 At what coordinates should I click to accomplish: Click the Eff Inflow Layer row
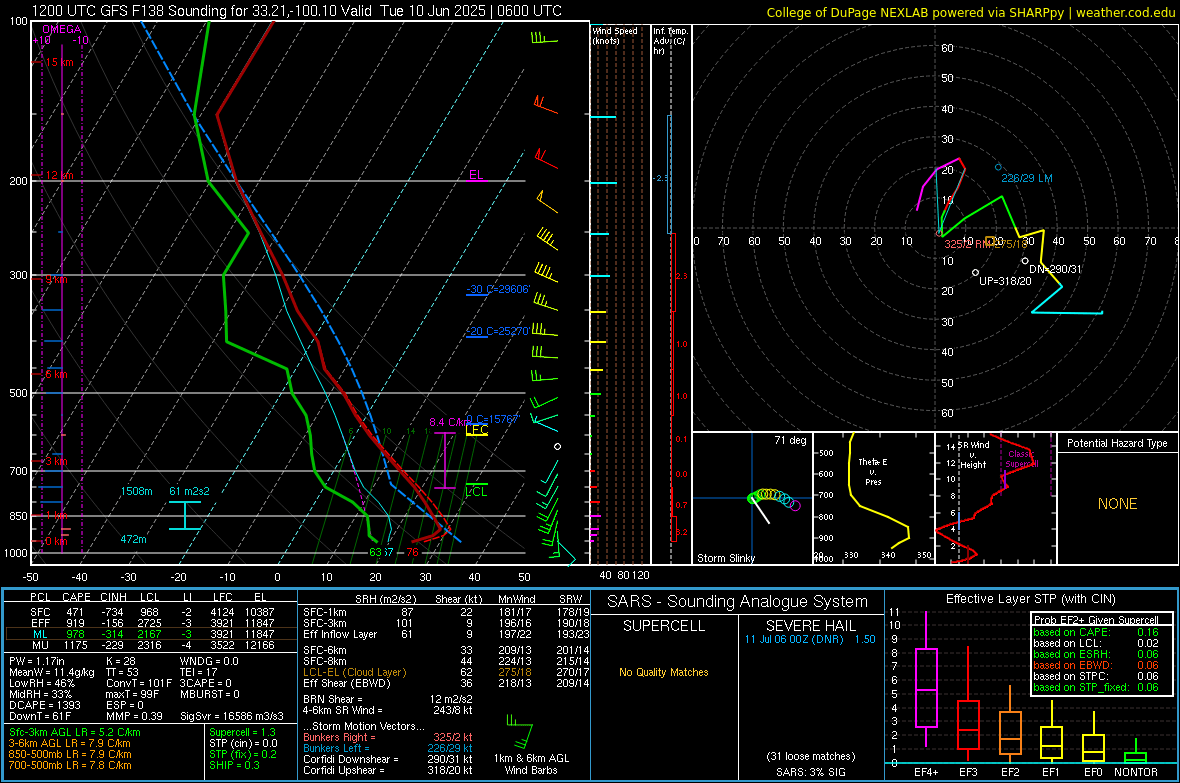446,634
